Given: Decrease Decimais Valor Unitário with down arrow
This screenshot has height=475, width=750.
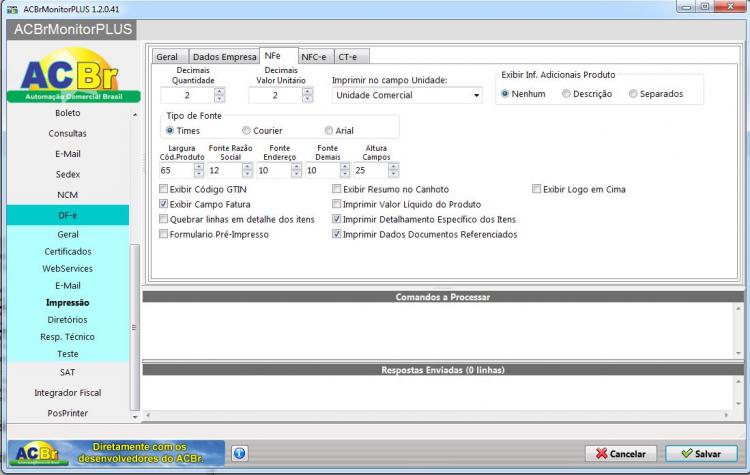Looking at the screenshot, I should (308, 99).
